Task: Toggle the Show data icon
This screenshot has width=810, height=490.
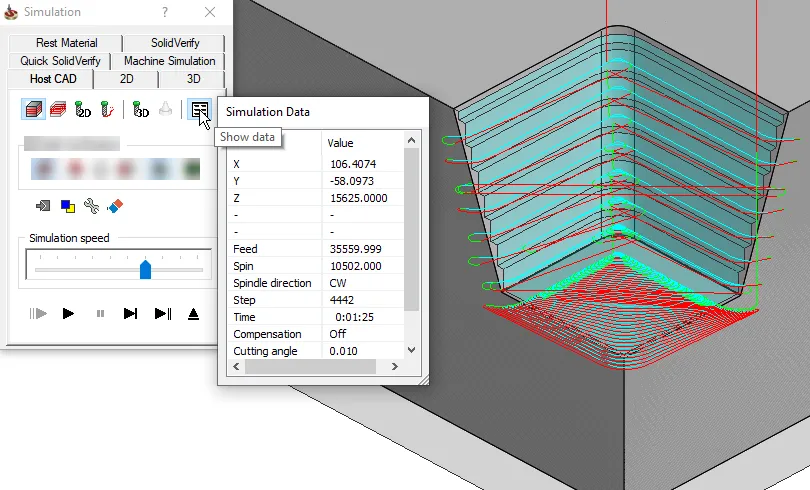Action: pos(199,110)
